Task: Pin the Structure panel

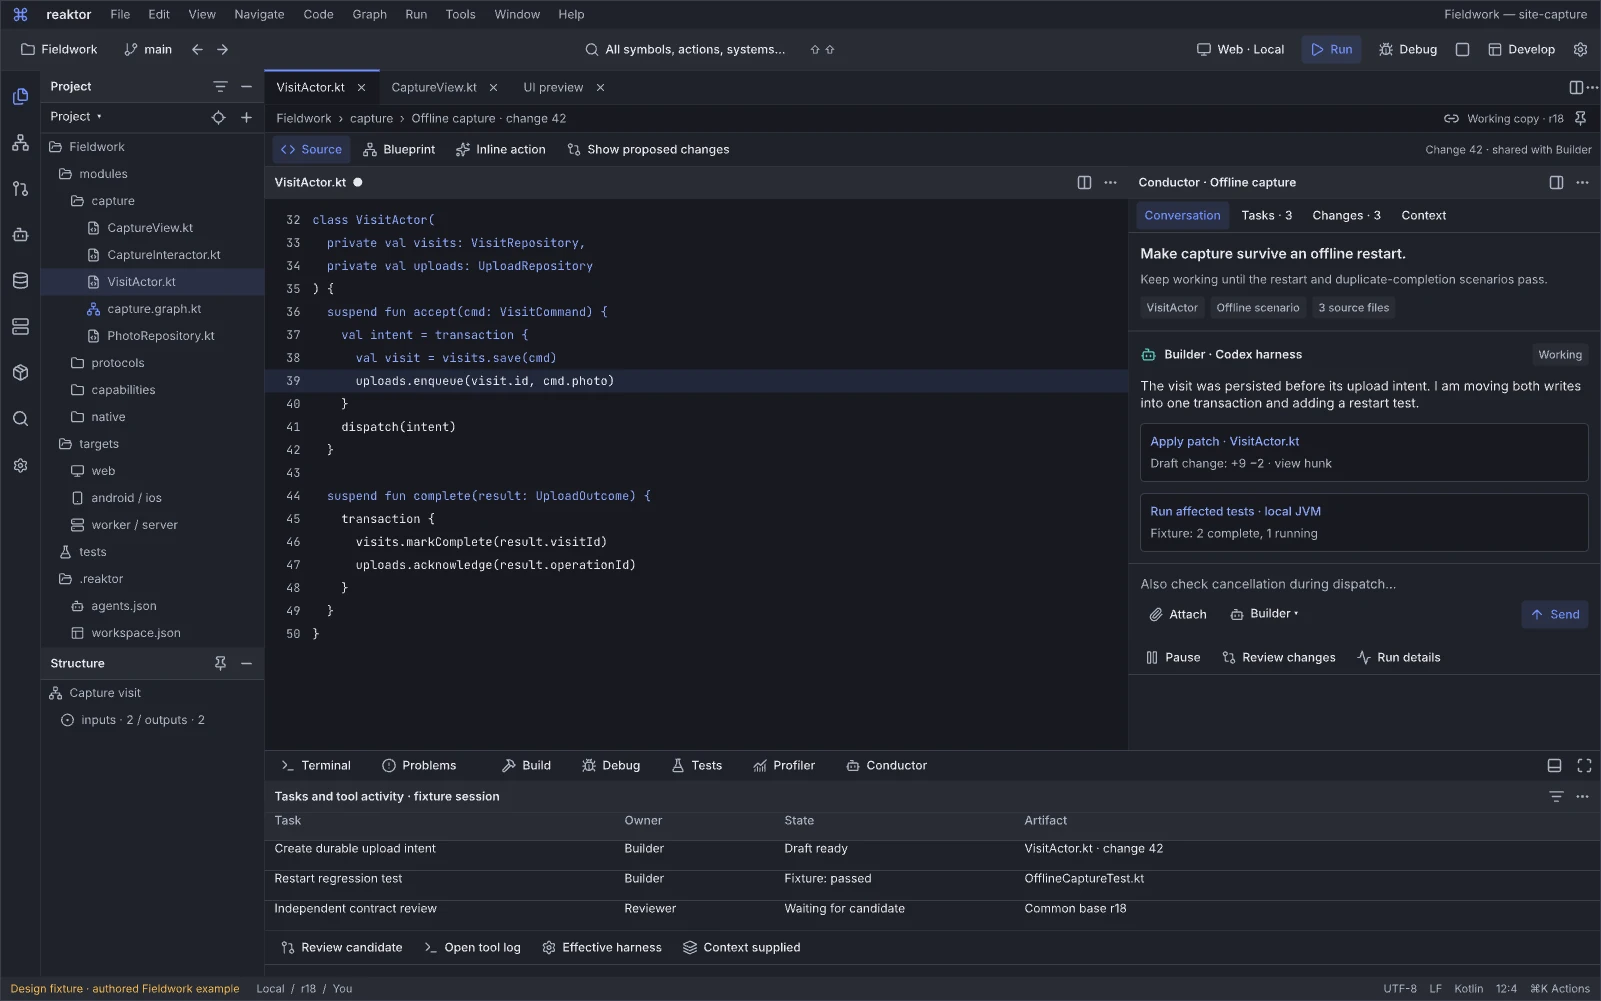Action: pos(220,663)
